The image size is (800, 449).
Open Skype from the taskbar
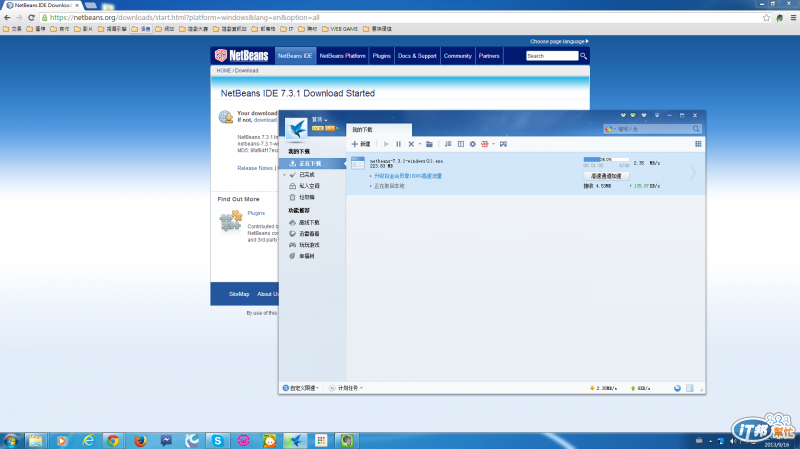click(x=218, y=440)
